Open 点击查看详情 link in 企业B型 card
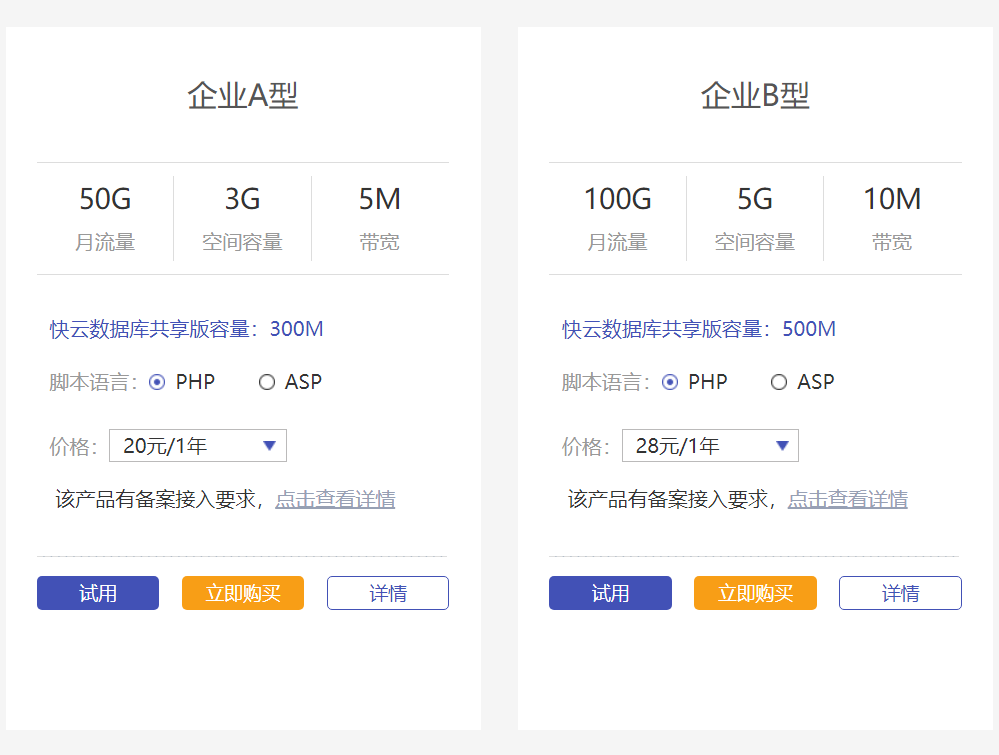This screenshot has width=999, height=755. (848, 499)
